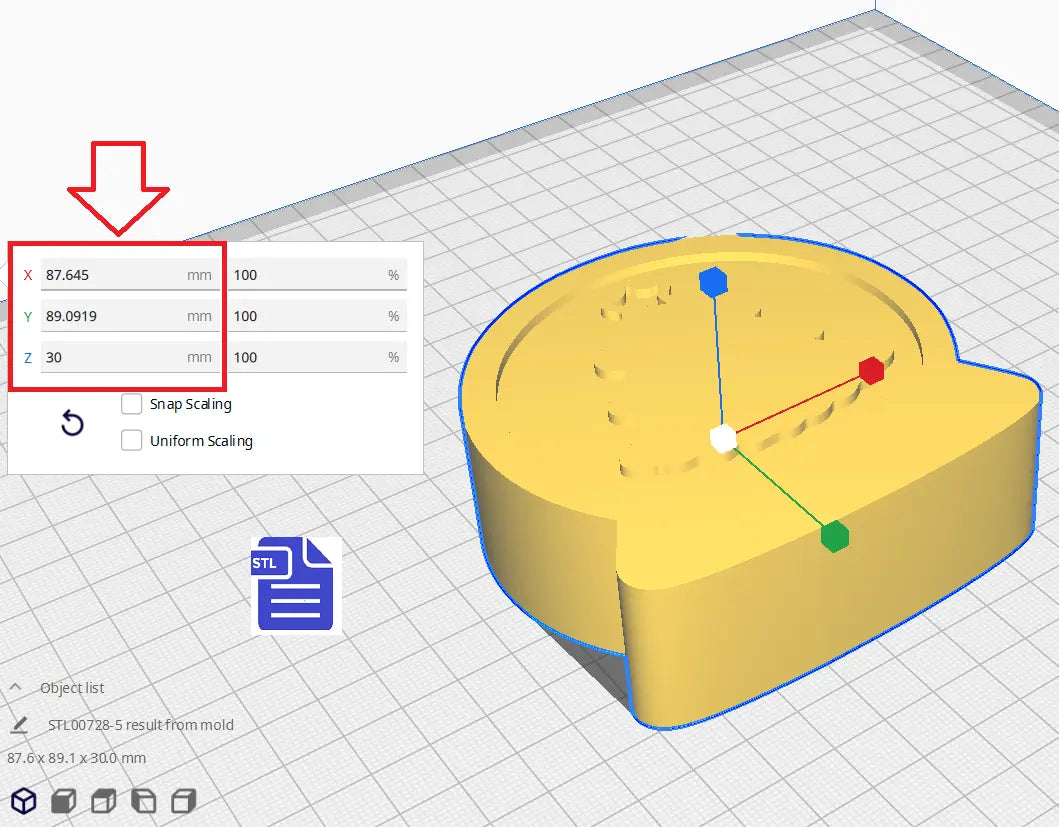1059x827 pixels.
Task: Grab the blue Z-axis scale handle
Action: [x=712, y=283]
